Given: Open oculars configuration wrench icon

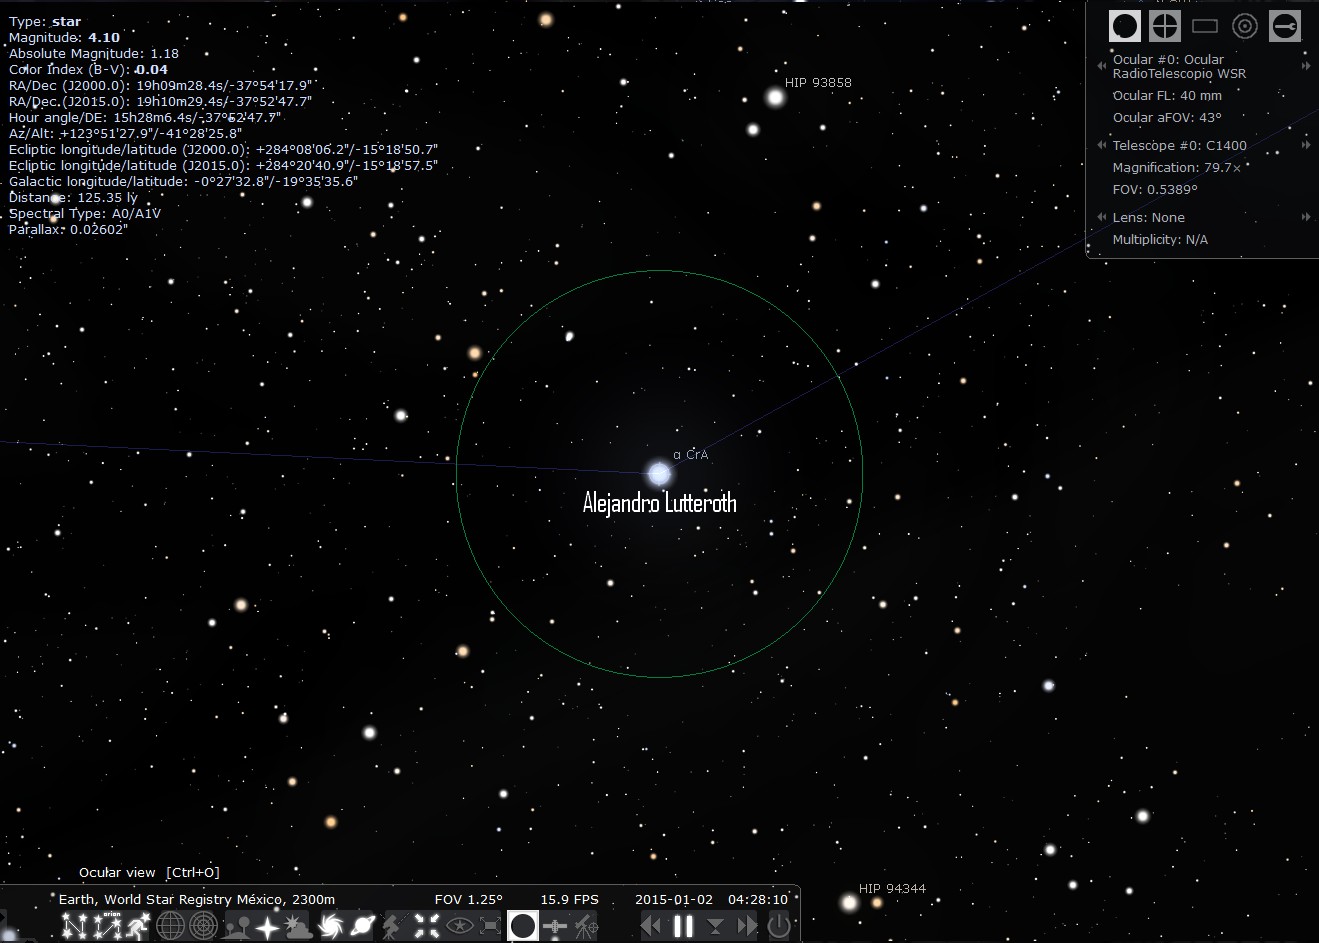Looking at the screenshot, I should 1285,26.
